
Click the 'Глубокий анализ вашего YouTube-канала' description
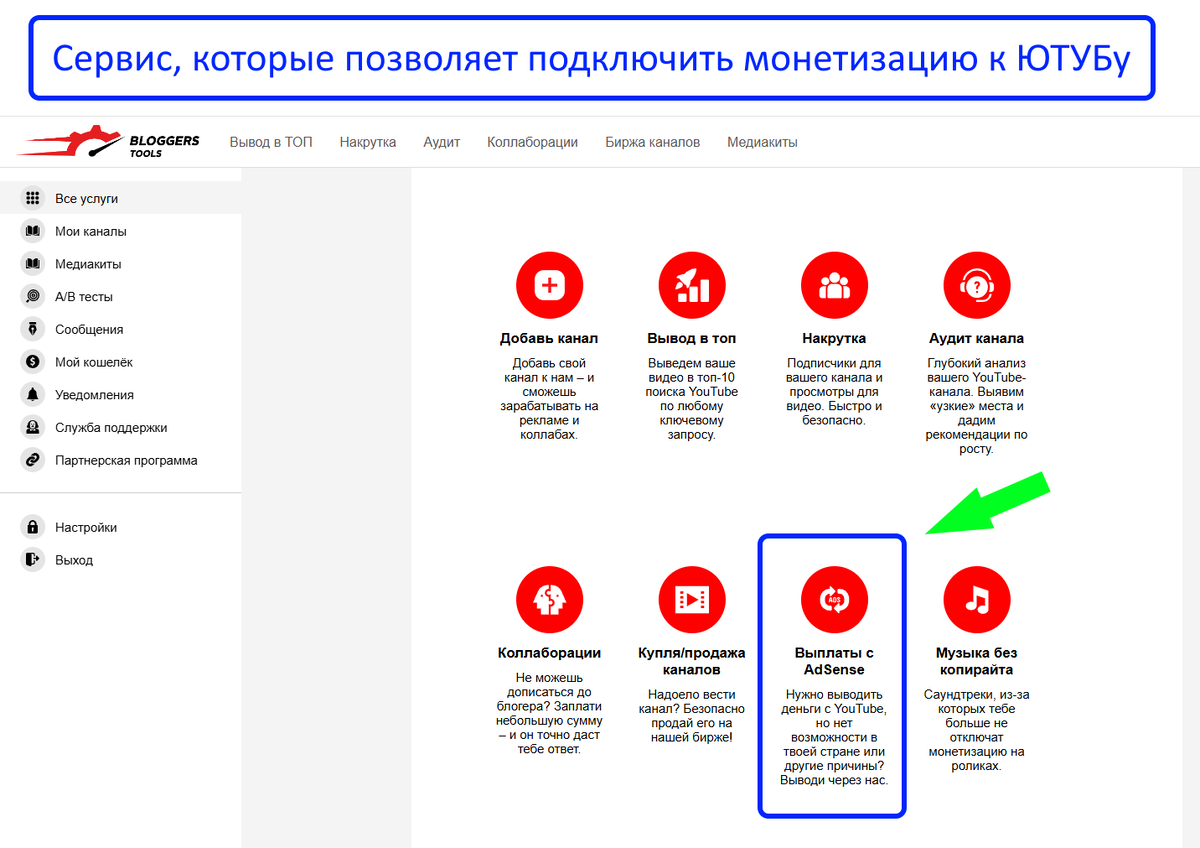pos(977,406)
